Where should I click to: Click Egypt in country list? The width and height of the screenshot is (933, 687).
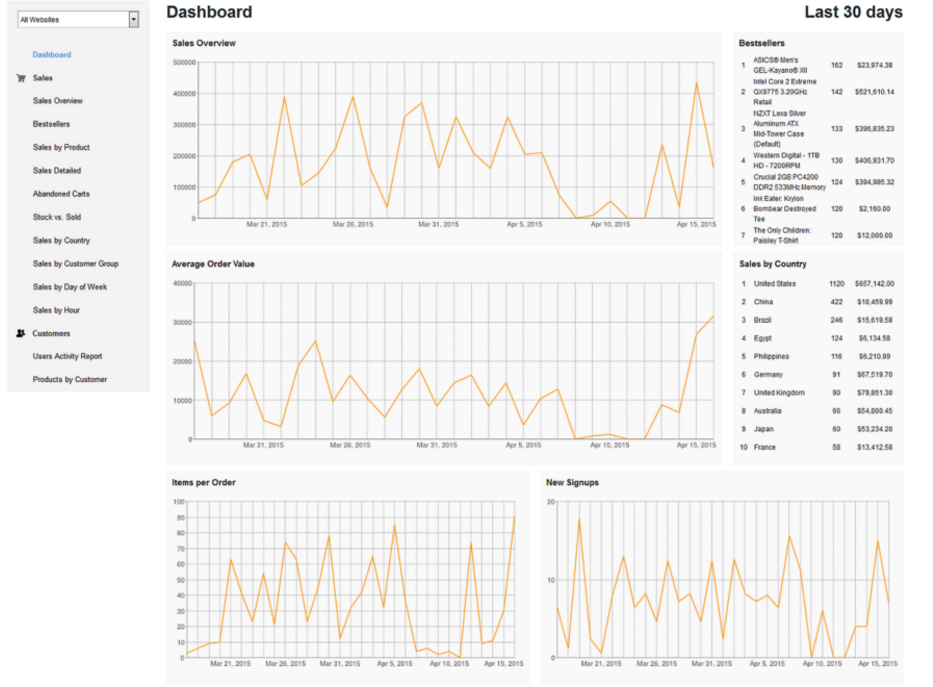coord(763,338)
